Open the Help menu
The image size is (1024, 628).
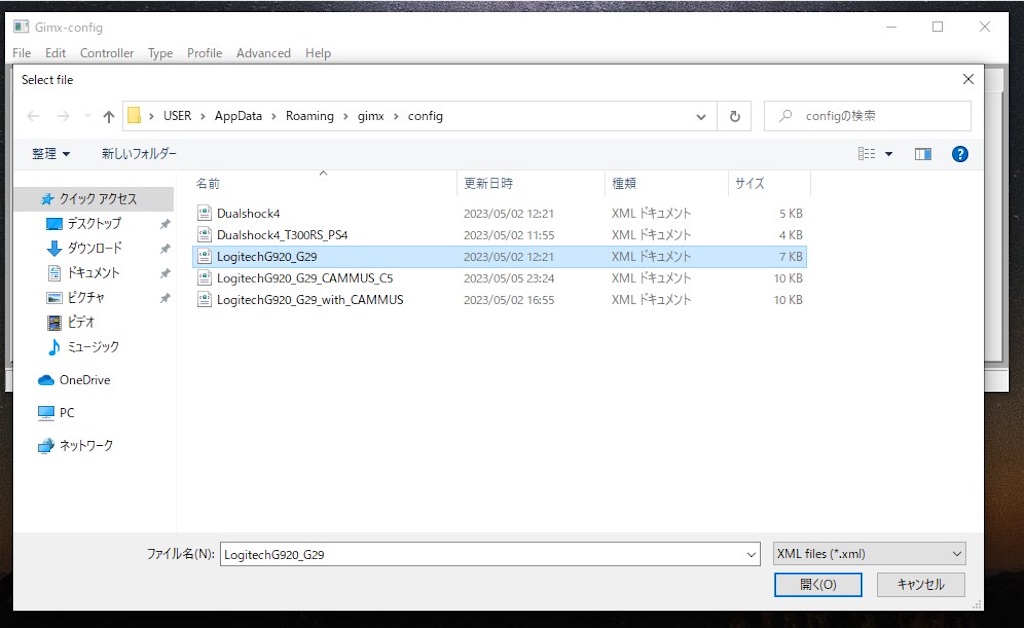click(x=318, y=53)
